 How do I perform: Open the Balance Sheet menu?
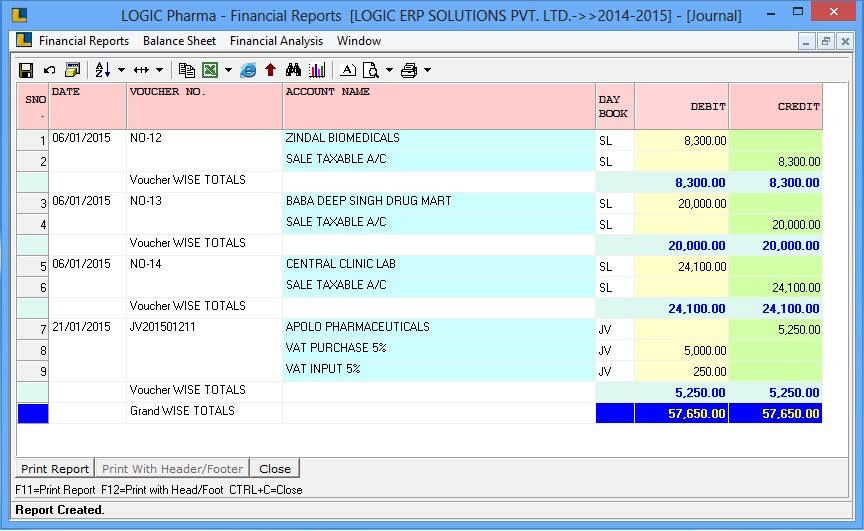tap(179, 41)
